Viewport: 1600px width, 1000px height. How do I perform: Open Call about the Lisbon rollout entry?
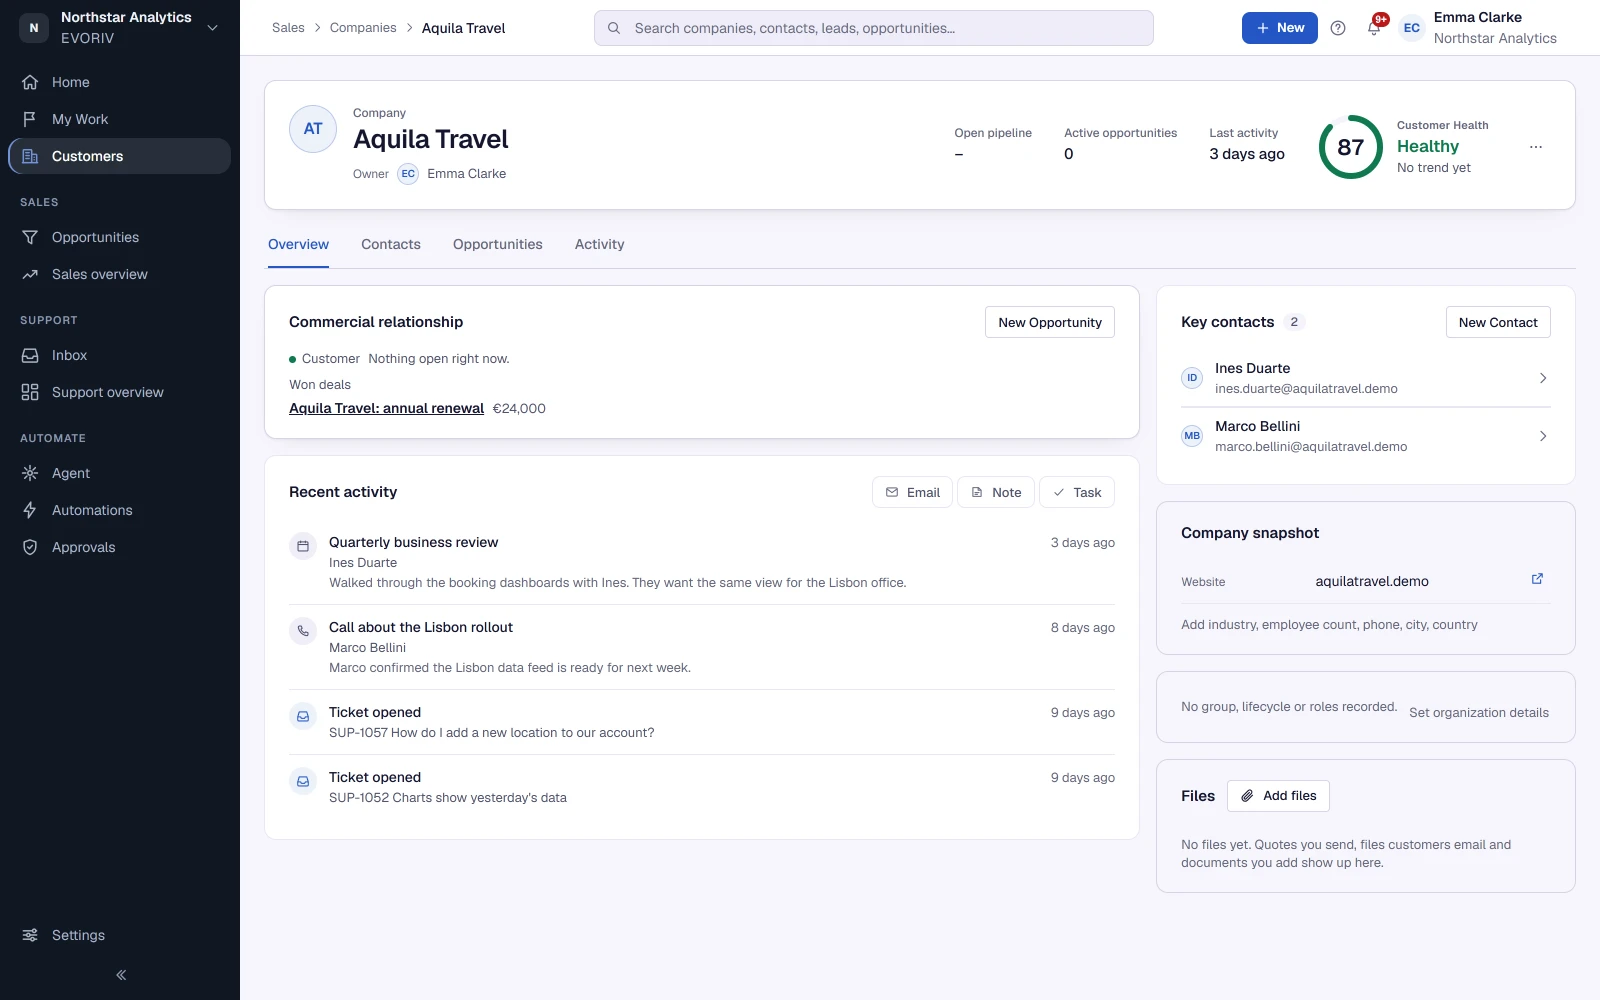pos(702,647)
